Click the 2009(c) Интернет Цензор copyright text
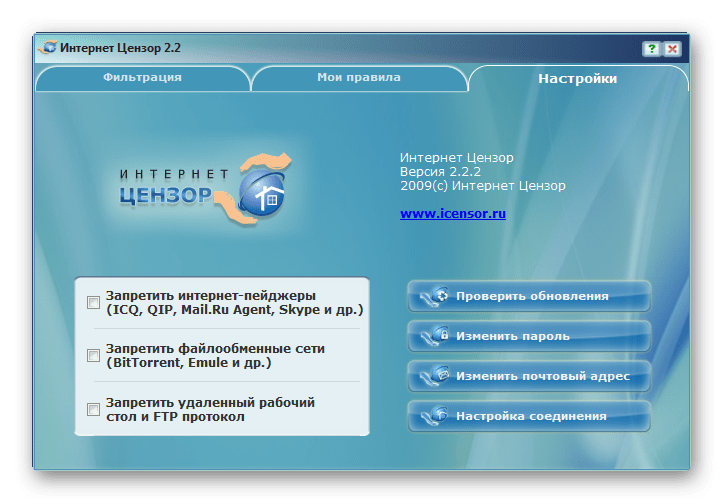 483,186
